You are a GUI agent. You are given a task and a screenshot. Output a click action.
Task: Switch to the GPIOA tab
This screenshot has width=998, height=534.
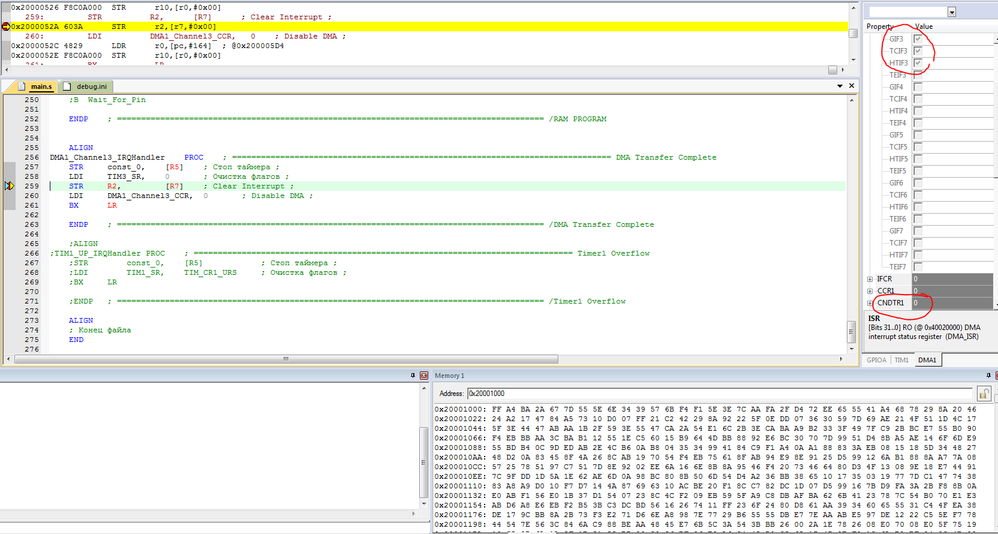(x=876, y=360)
